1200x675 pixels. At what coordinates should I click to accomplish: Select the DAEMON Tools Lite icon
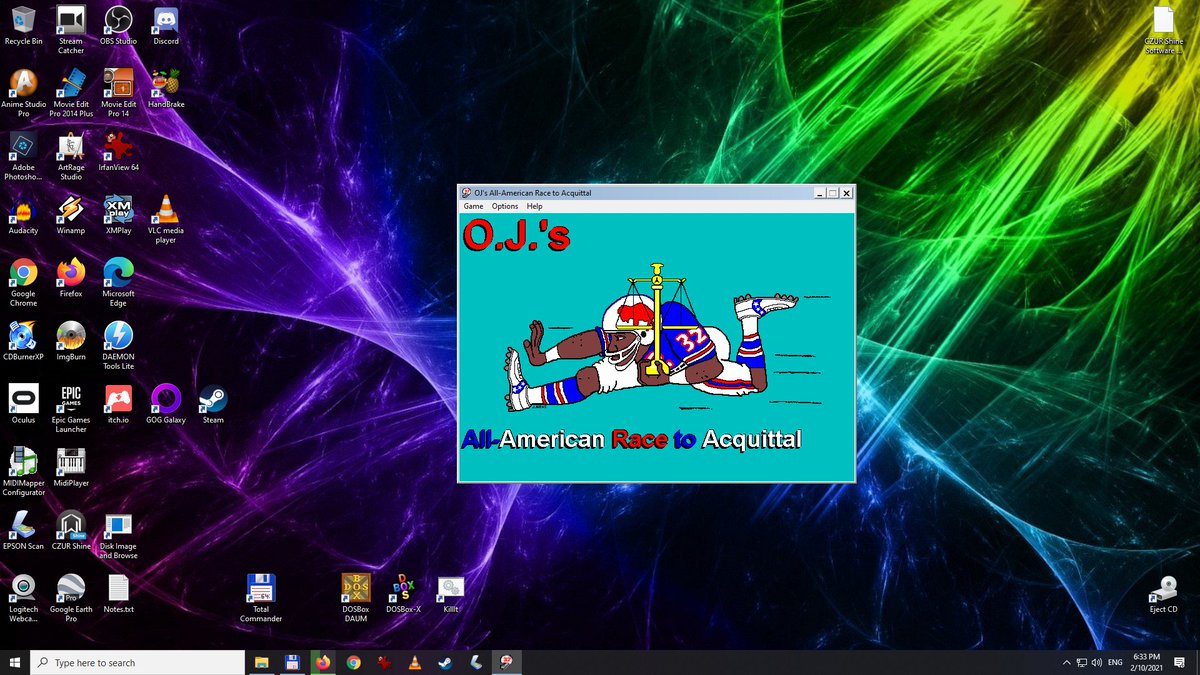tap(118, 345)
